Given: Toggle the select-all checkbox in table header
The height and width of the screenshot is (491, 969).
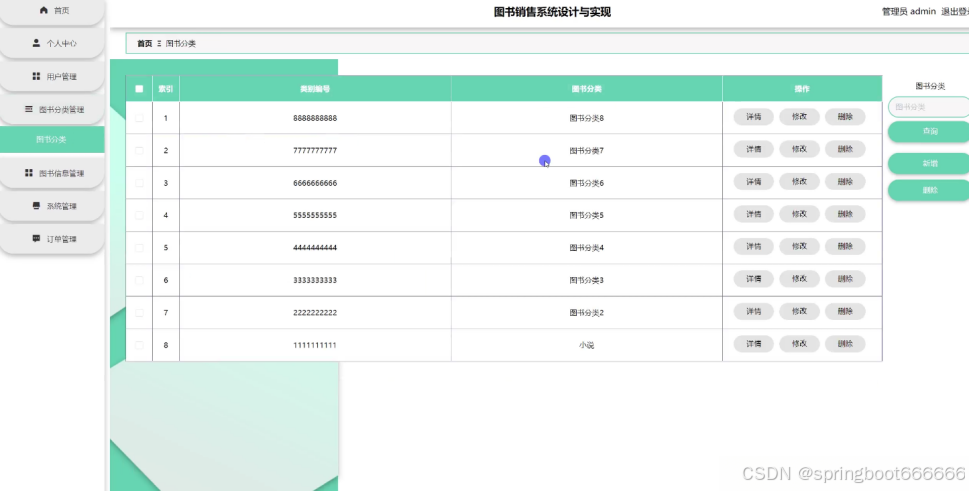Looking at the screenshot, I should (139, 89).
